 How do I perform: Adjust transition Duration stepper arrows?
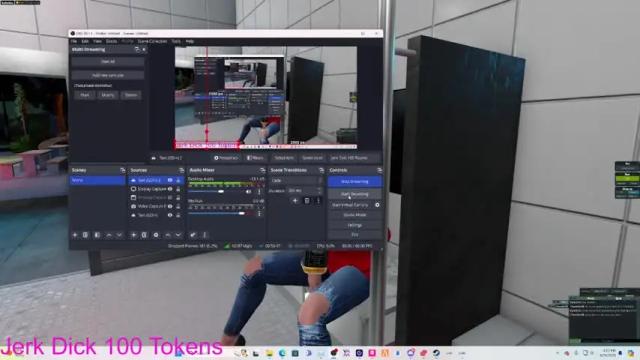pos(320,191)
